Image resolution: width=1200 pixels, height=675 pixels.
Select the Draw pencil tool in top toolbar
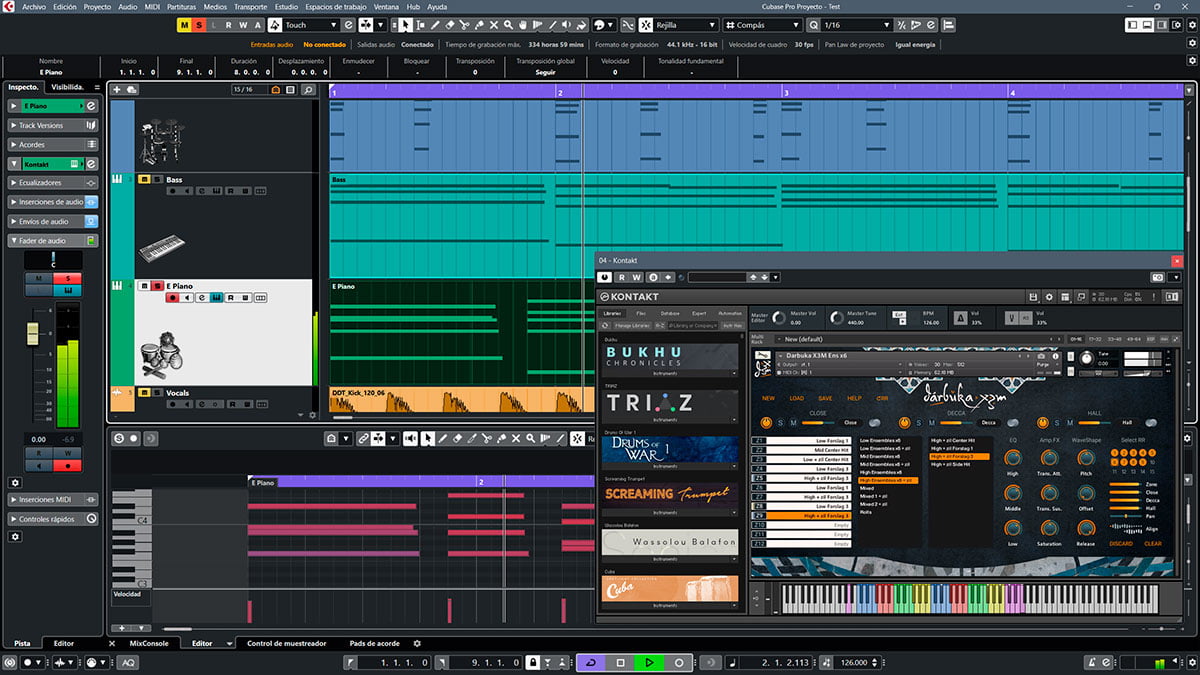coord(435,25)
